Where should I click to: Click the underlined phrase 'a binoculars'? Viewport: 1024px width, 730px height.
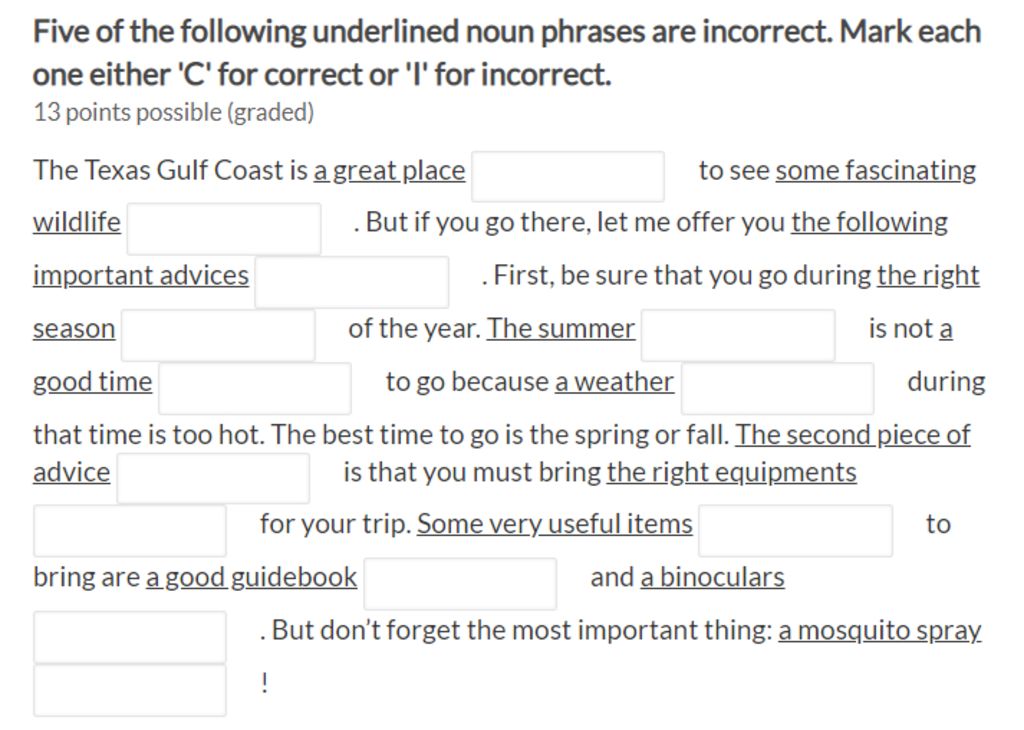tap(712, 577)
